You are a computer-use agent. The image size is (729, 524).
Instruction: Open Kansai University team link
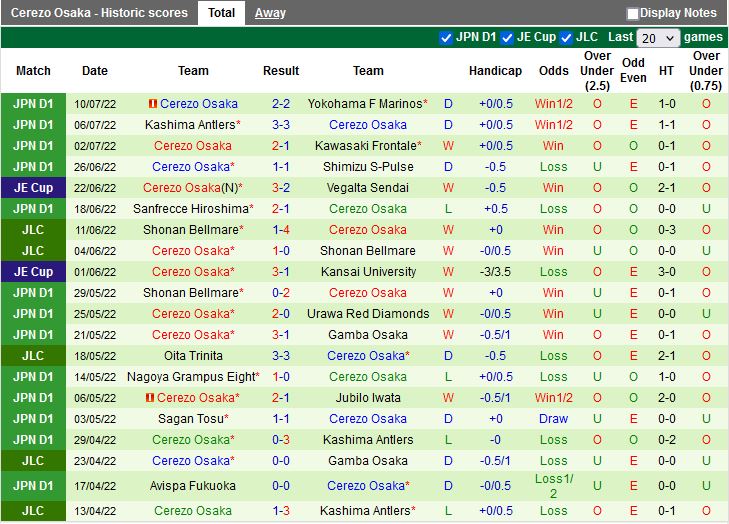368,272
